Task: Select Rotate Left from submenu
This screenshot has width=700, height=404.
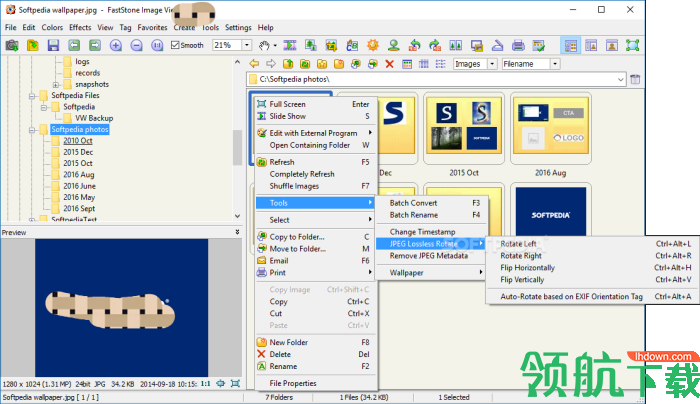Action: (593, 244)
